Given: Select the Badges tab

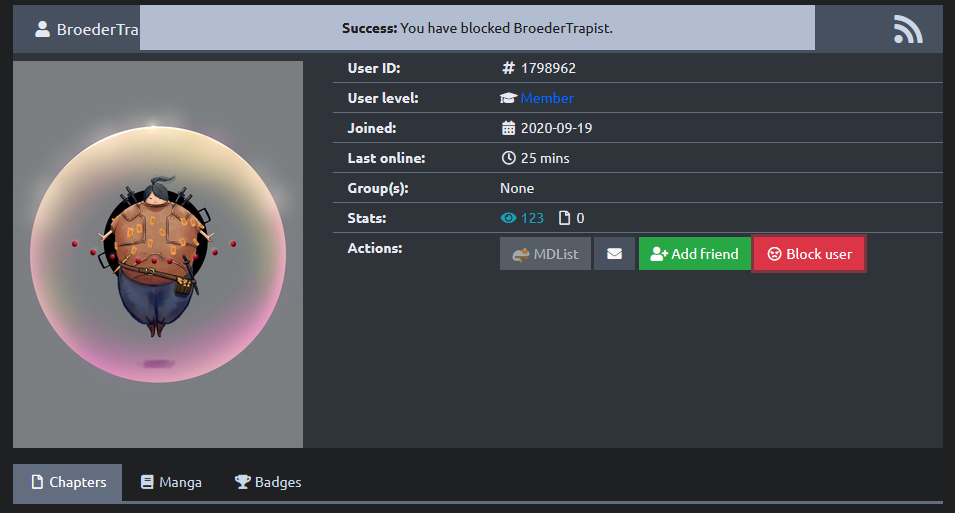Looking at the screenshot, I should (268, 482).
